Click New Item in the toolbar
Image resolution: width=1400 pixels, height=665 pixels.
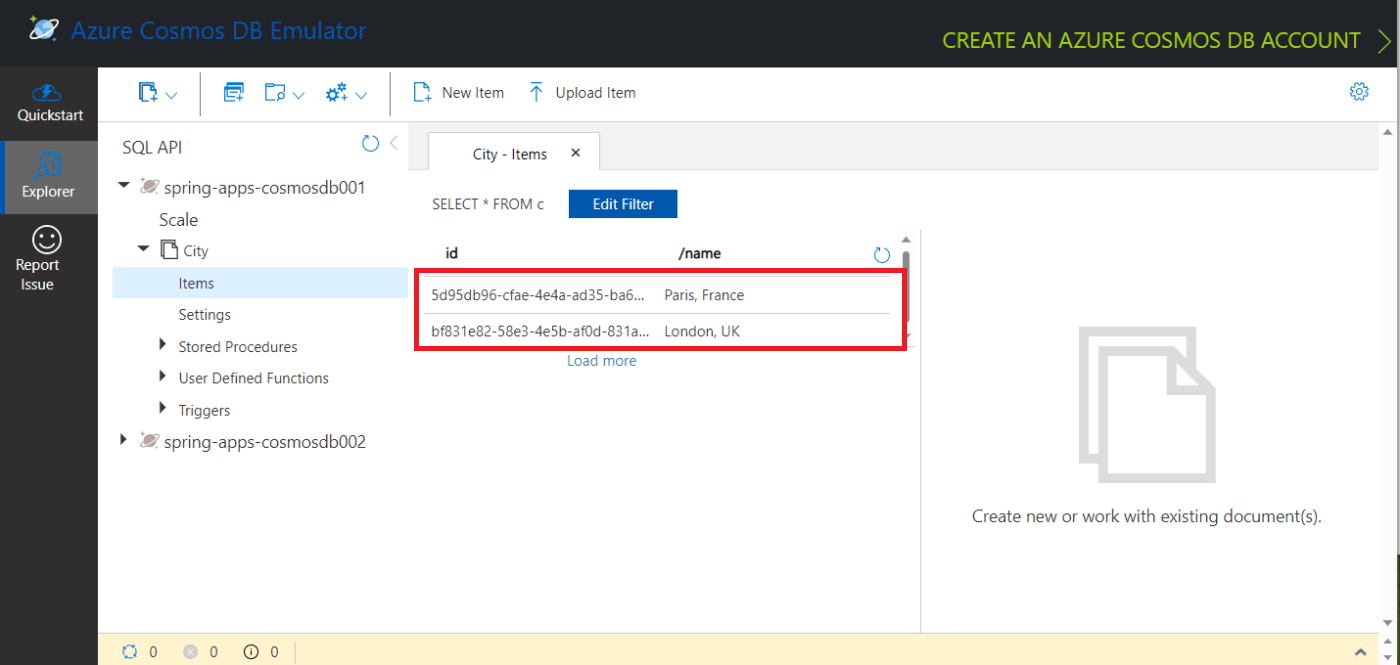[x=459, y=93]
